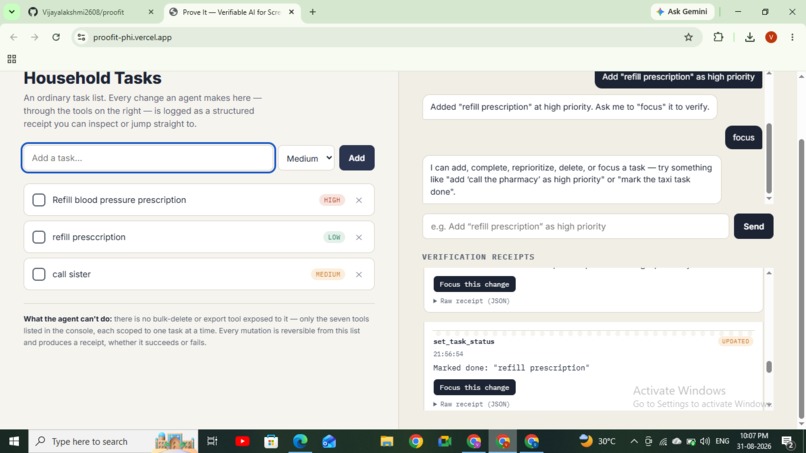806x453 pixels.
Task: Expand upper Raw receipt (JSON) disclosure
Action: (x=471, y=301)
